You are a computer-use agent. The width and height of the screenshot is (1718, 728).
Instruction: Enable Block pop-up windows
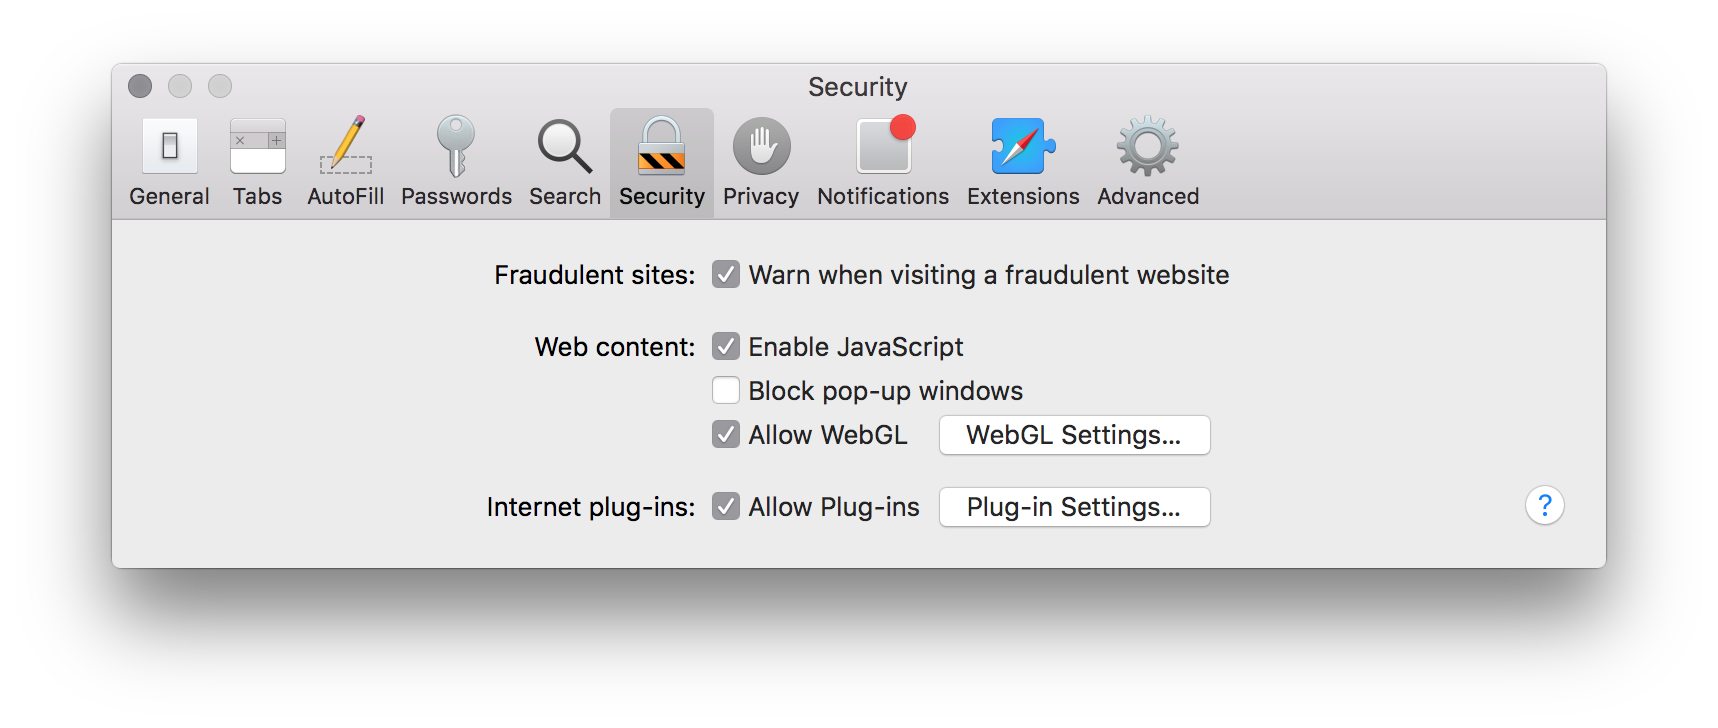(726, 391)
